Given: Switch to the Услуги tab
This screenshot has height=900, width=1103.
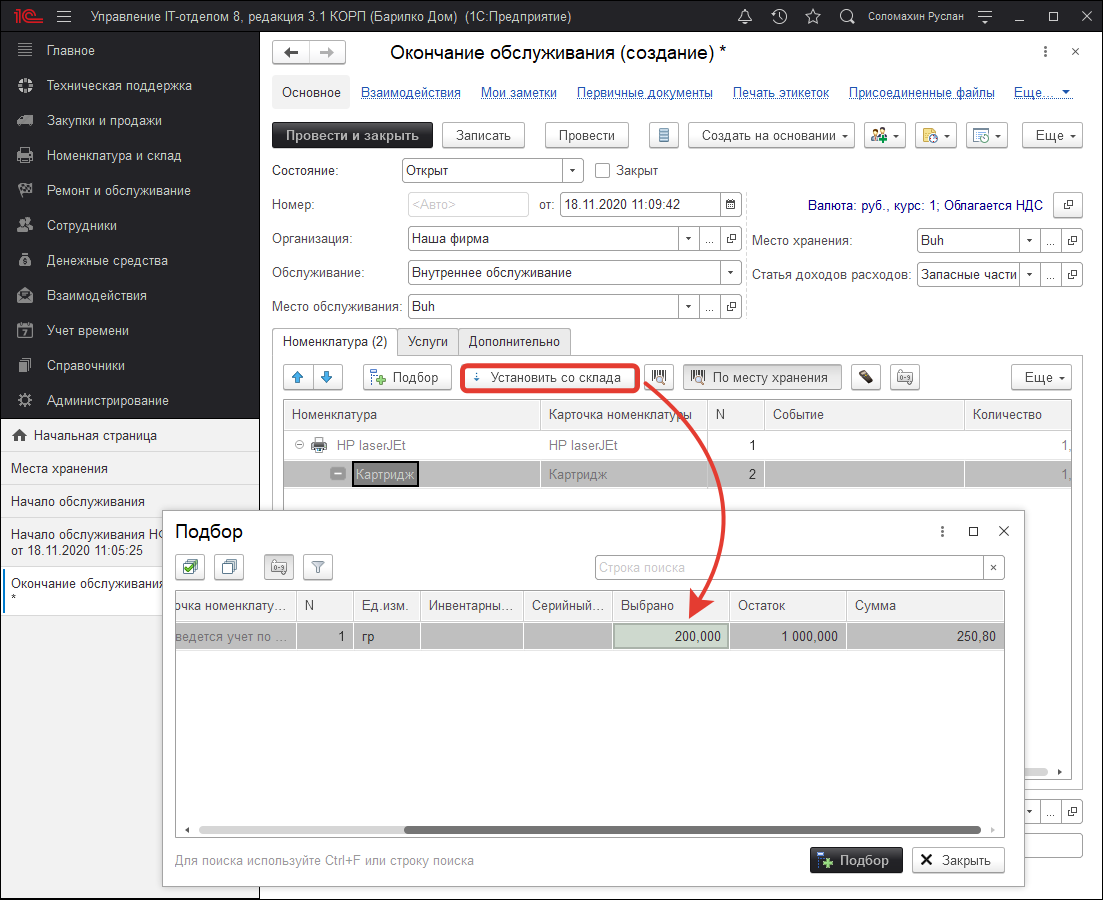Looking at the screenshot, I should tap(428, 341).
